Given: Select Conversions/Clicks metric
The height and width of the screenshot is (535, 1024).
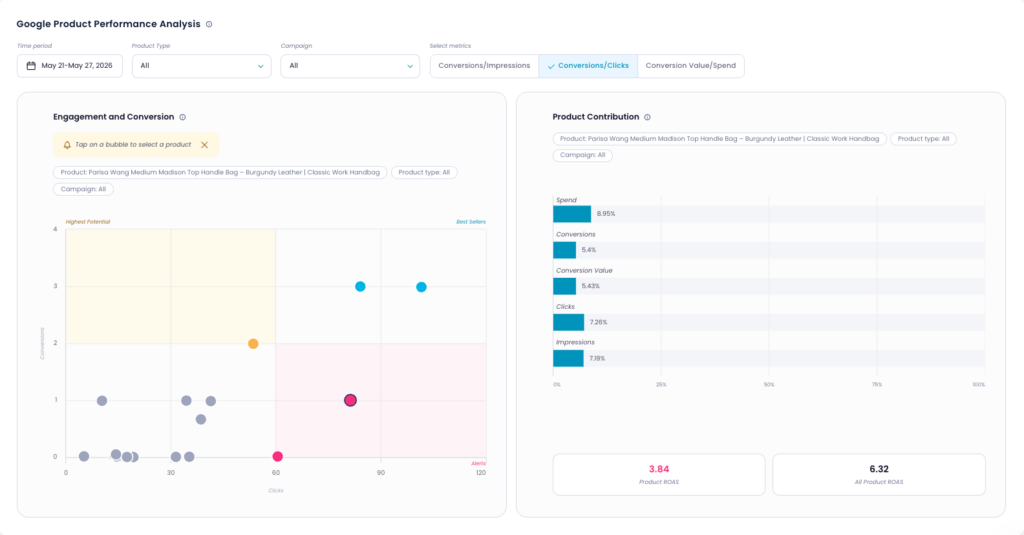Looking at the screenshot, I should click(x=588, y=65).
